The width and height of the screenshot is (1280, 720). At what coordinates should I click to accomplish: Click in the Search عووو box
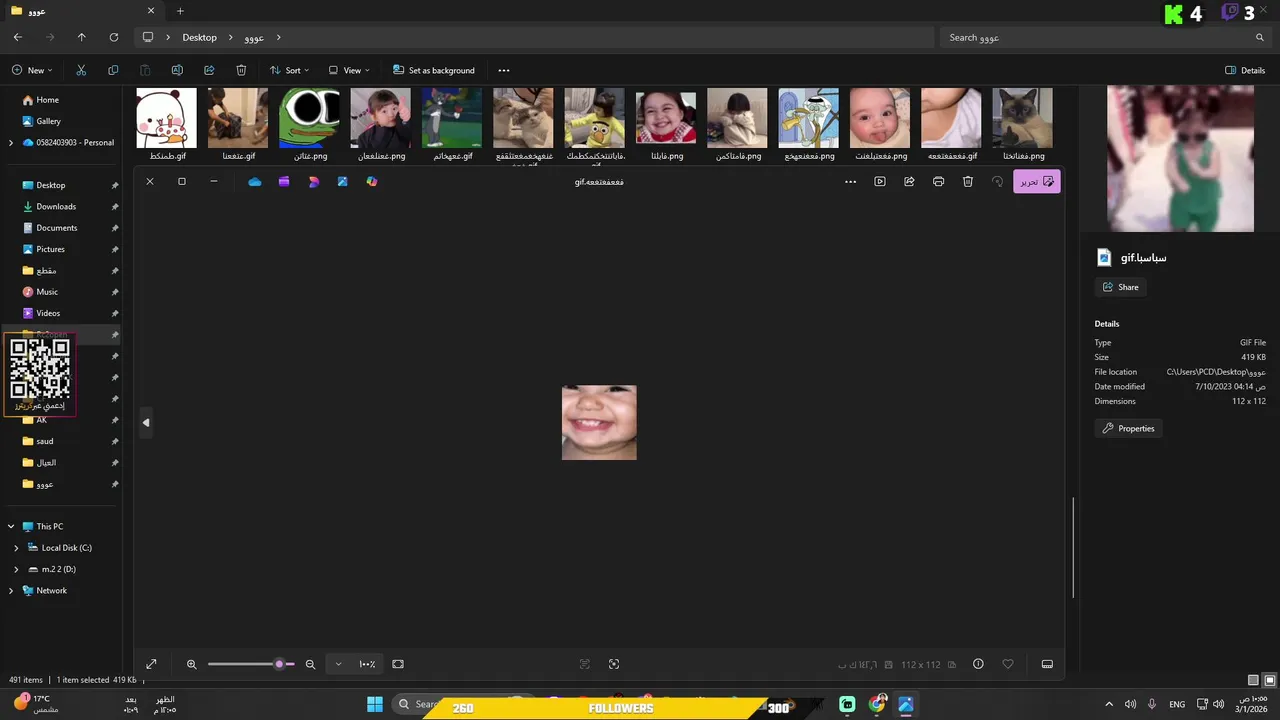[x=1105, y=37]
